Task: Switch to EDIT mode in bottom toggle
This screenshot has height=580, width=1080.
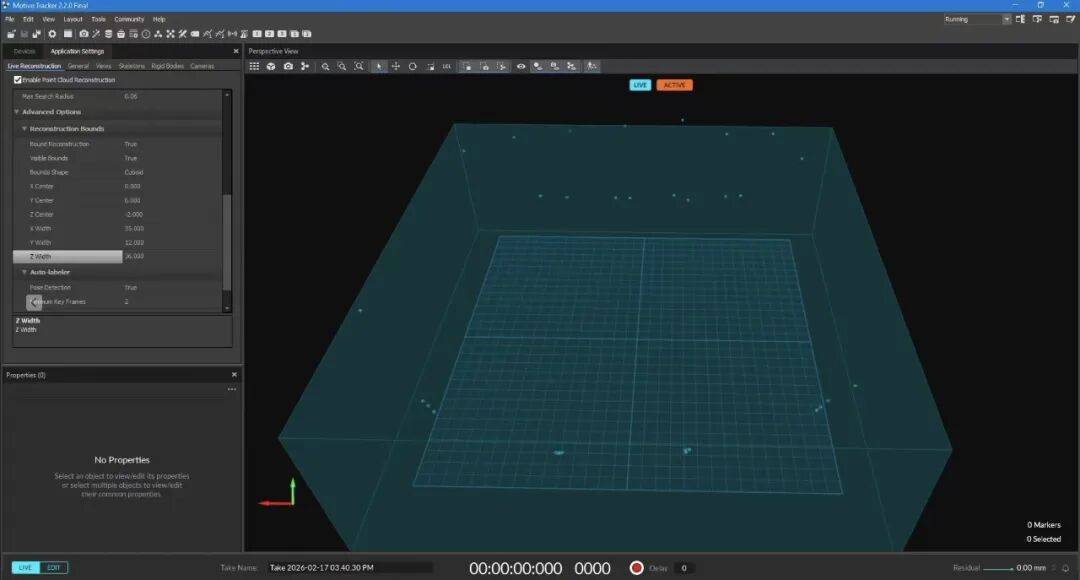Action: pyautogui.click(x=54, y=568)
